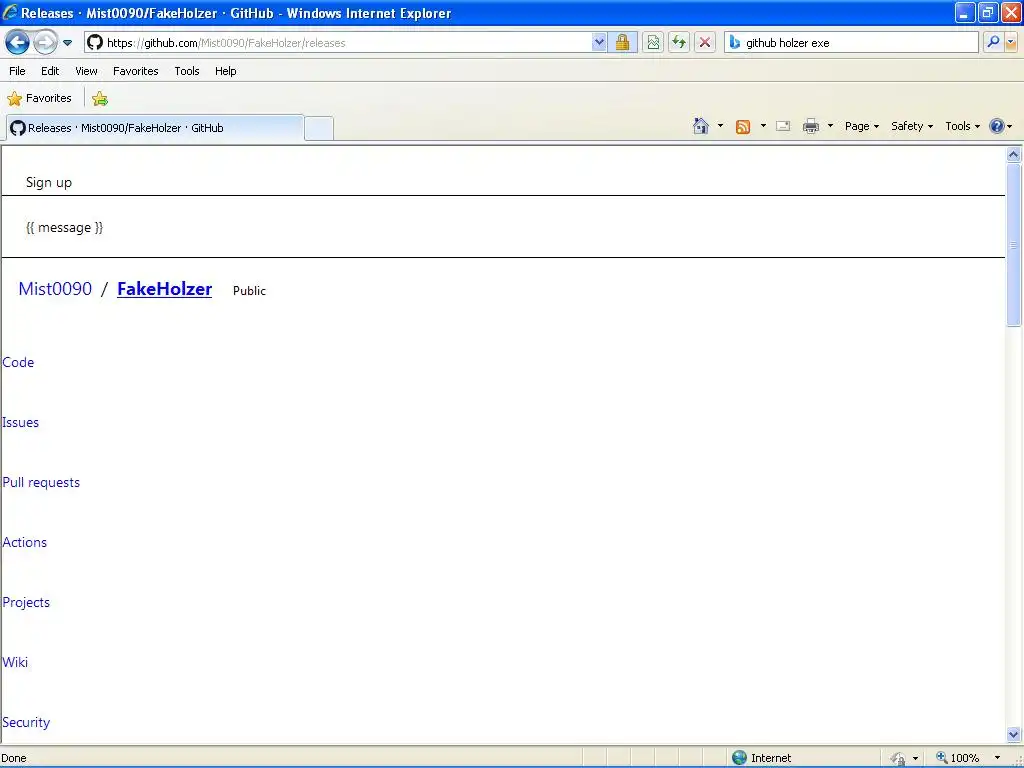Click the Favorites star button

tap(39, 99)
